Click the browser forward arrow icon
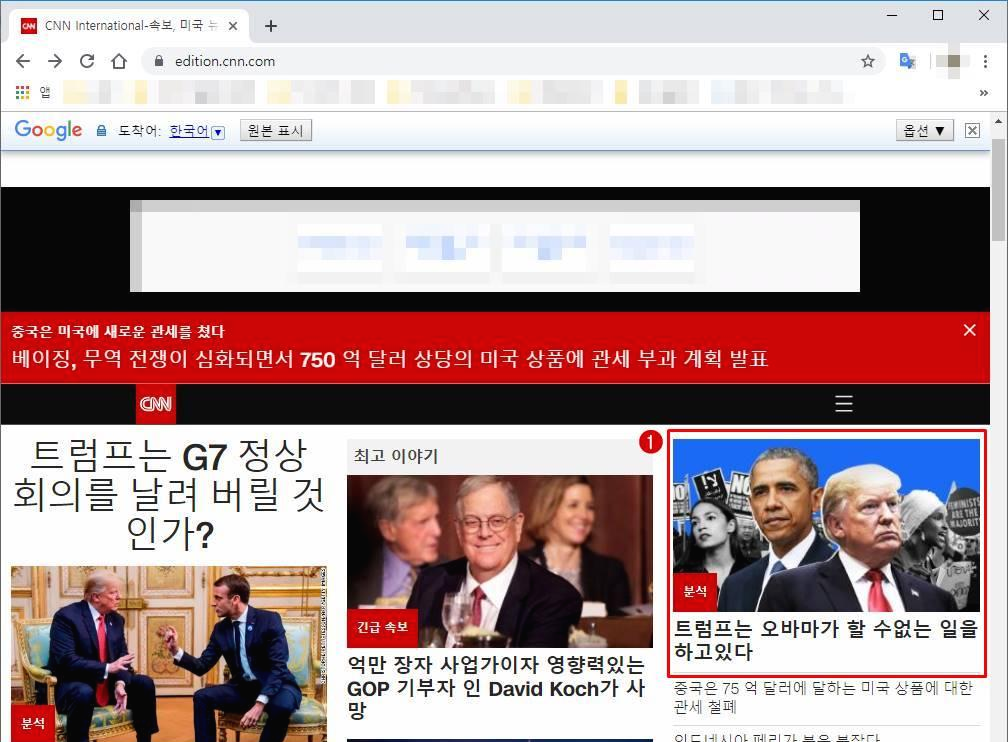1008x742 pixels. coord(55,61)
